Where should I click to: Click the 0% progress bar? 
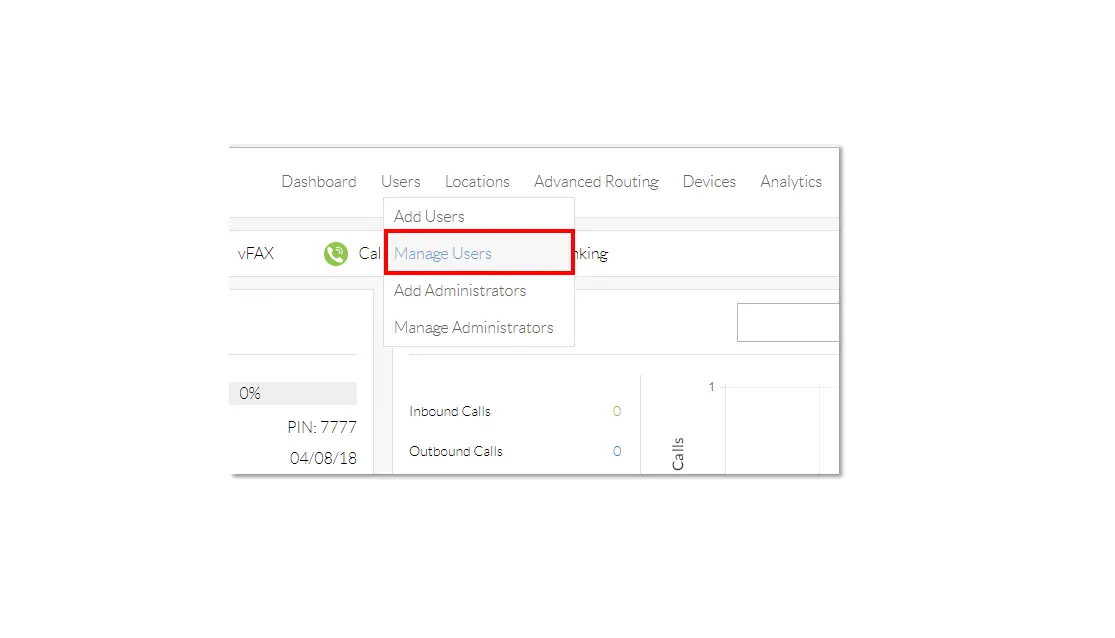[x=293, y=394]
